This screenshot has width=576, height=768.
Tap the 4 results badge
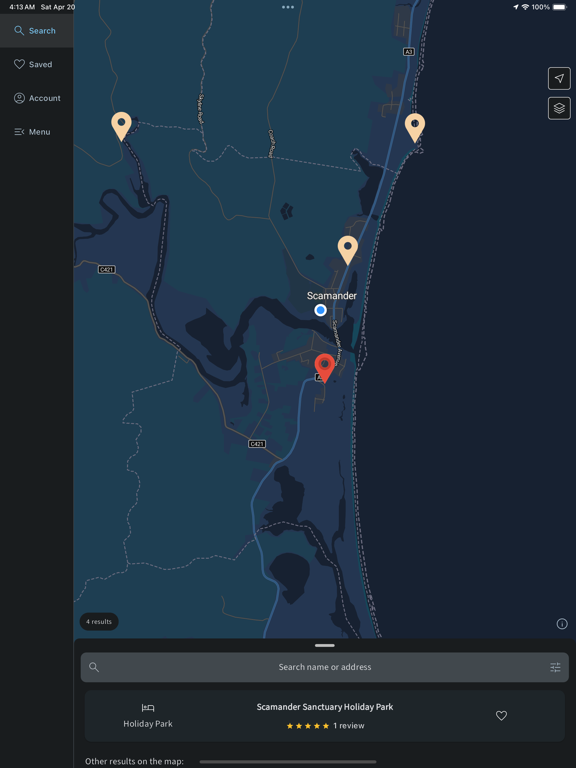click(x=99, y=622)
